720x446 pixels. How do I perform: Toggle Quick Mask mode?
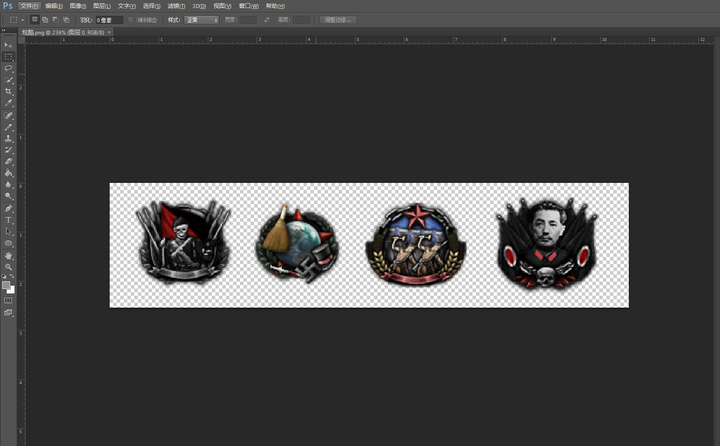coord(8,300)
